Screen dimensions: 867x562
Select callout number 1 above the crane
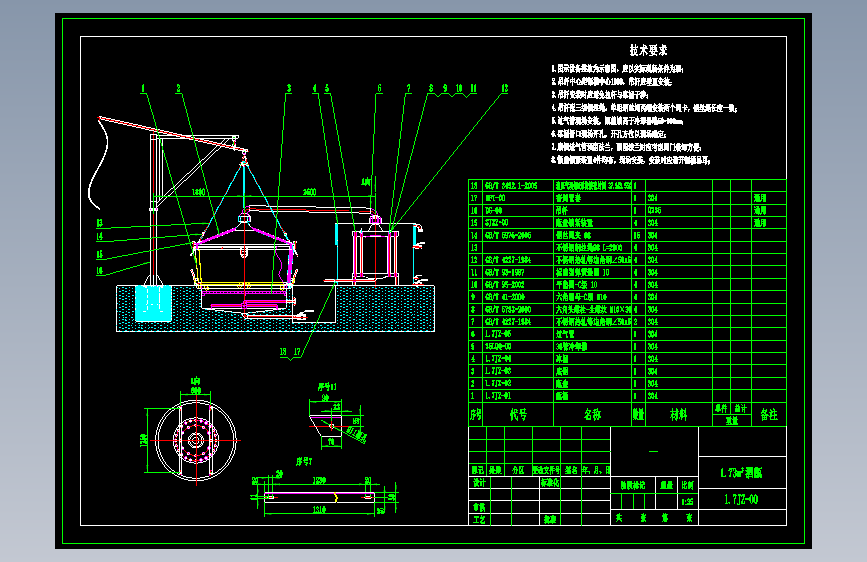tap(143, 88)
